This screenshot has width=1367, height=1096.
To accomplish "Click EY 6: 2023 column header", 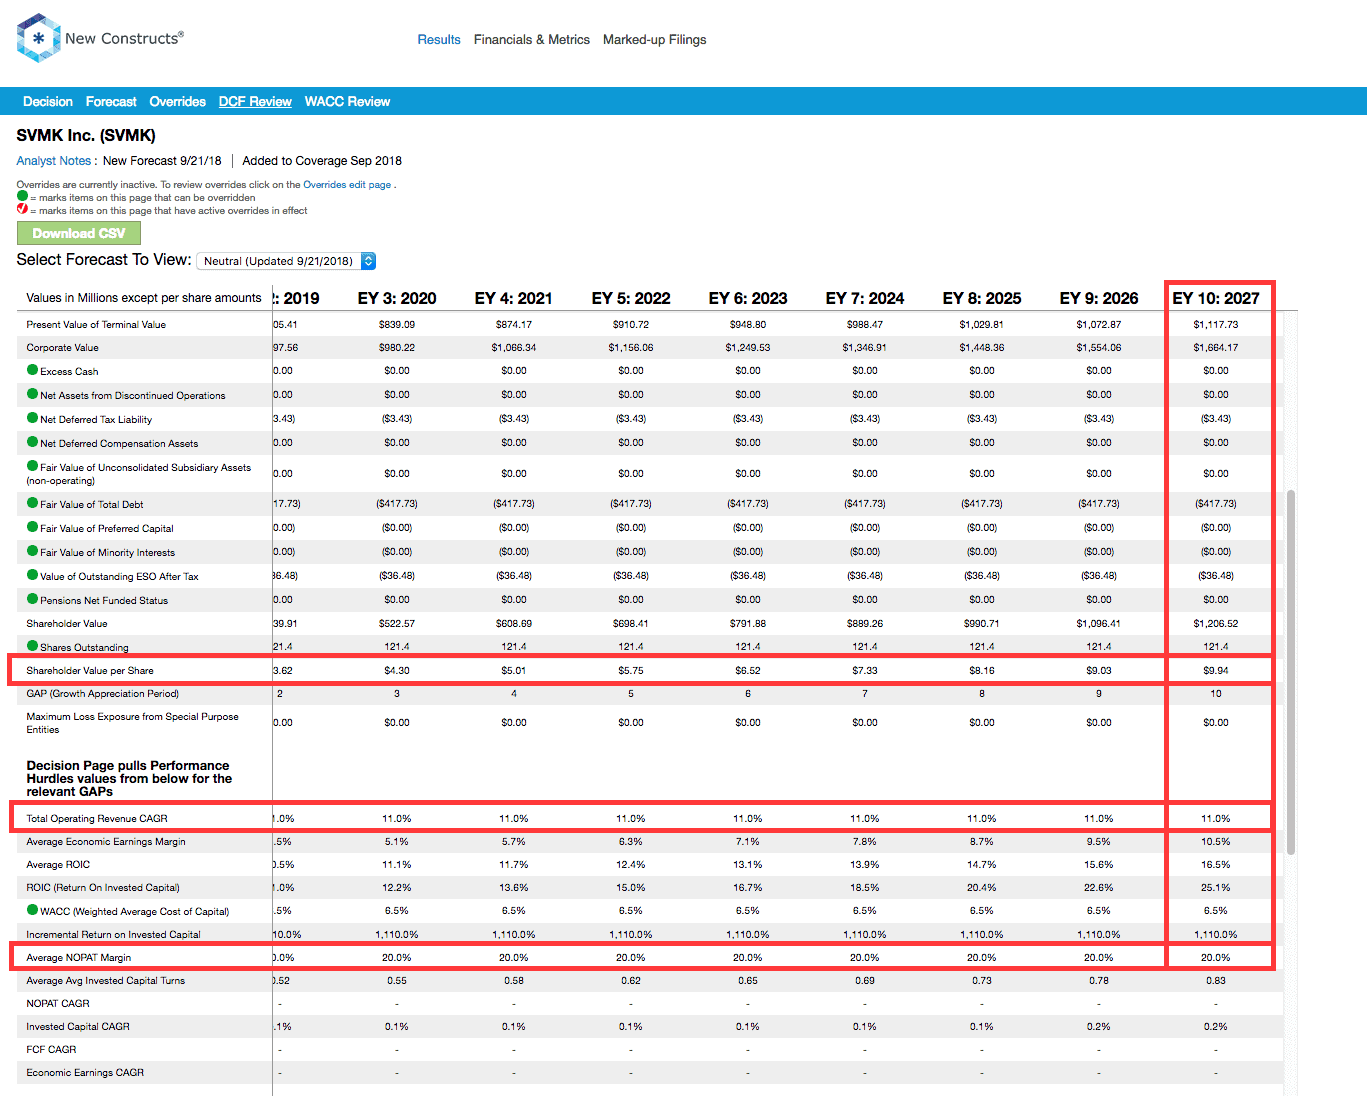I will click(x=748, y=298).
